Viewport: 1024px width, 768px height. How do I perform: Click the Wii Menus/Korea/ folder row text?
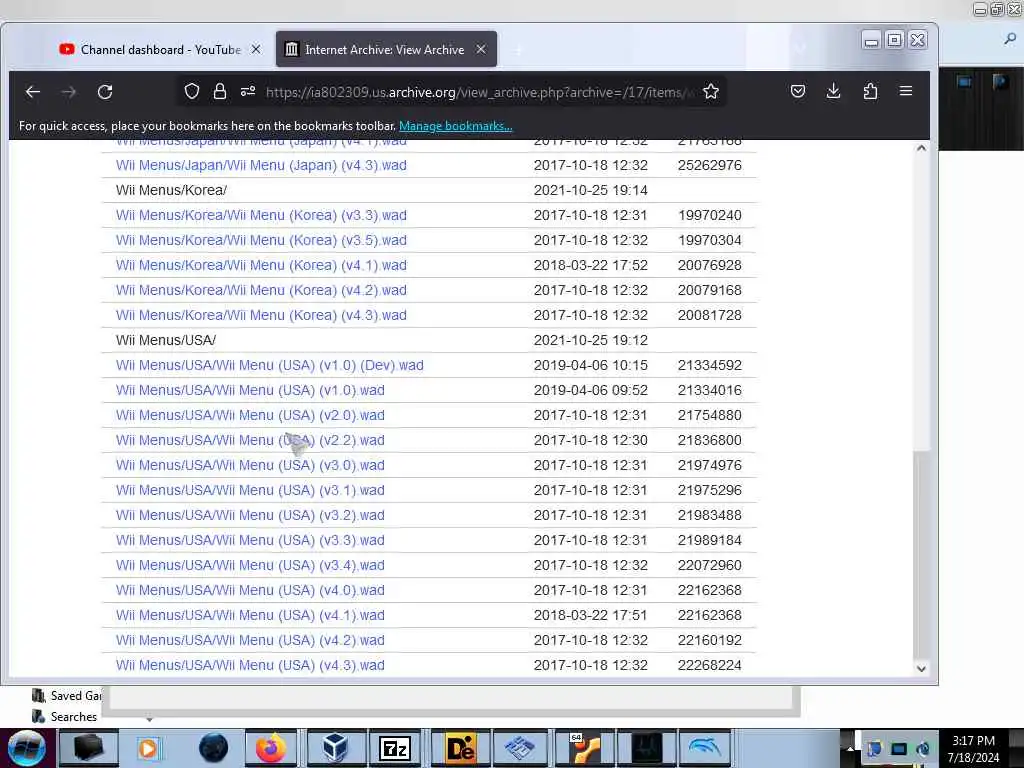[x=171, y=190]
